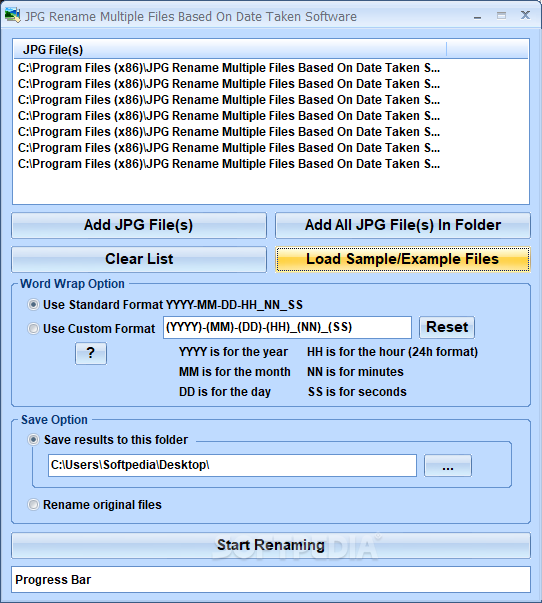The width and height of the screenshot is (542, 603).
Task: Click the application icon in the title bar
Action: coord(12,16)
